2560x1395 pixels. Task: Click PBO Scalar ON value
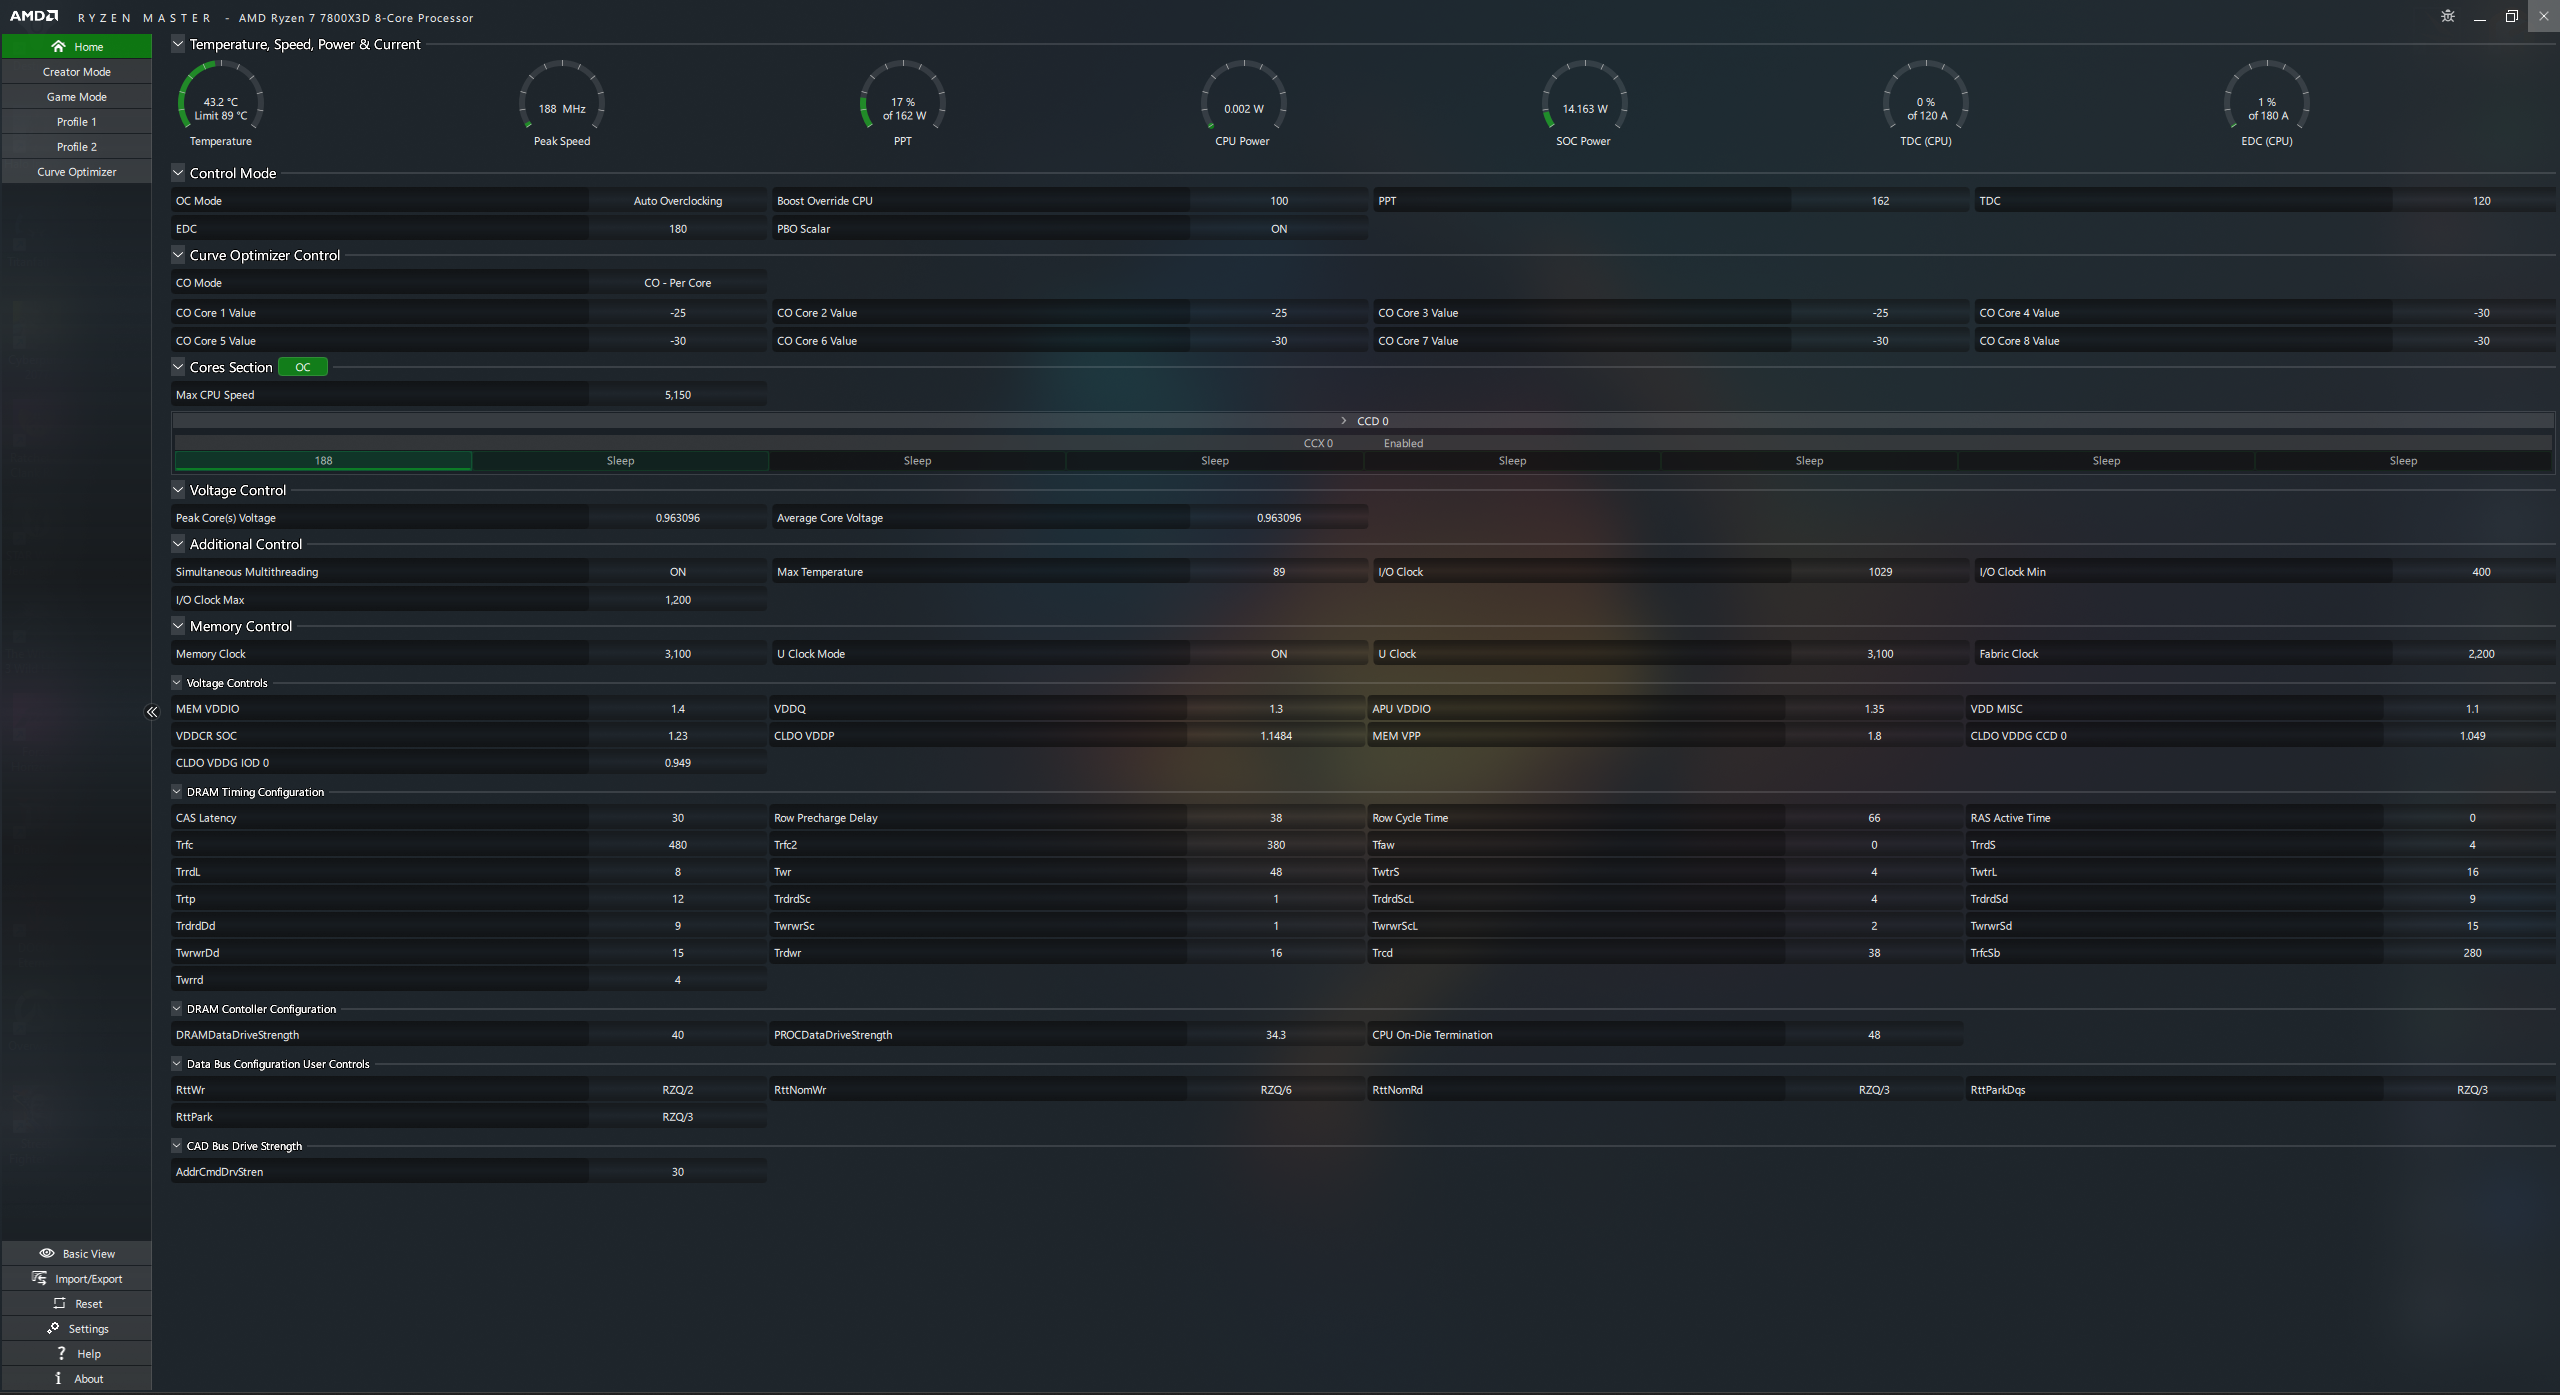(1279, 229)
